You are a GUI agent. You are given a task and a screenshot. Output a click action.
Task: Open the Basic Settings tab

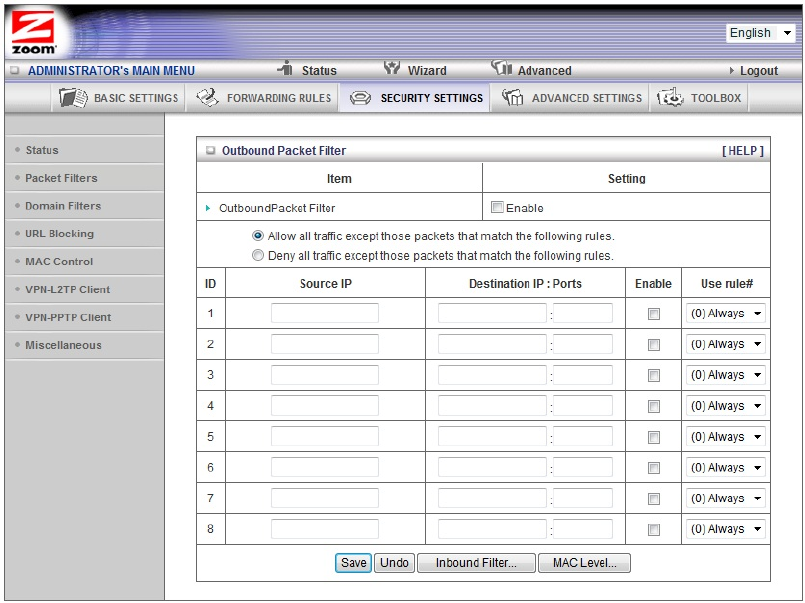(118, 98)
